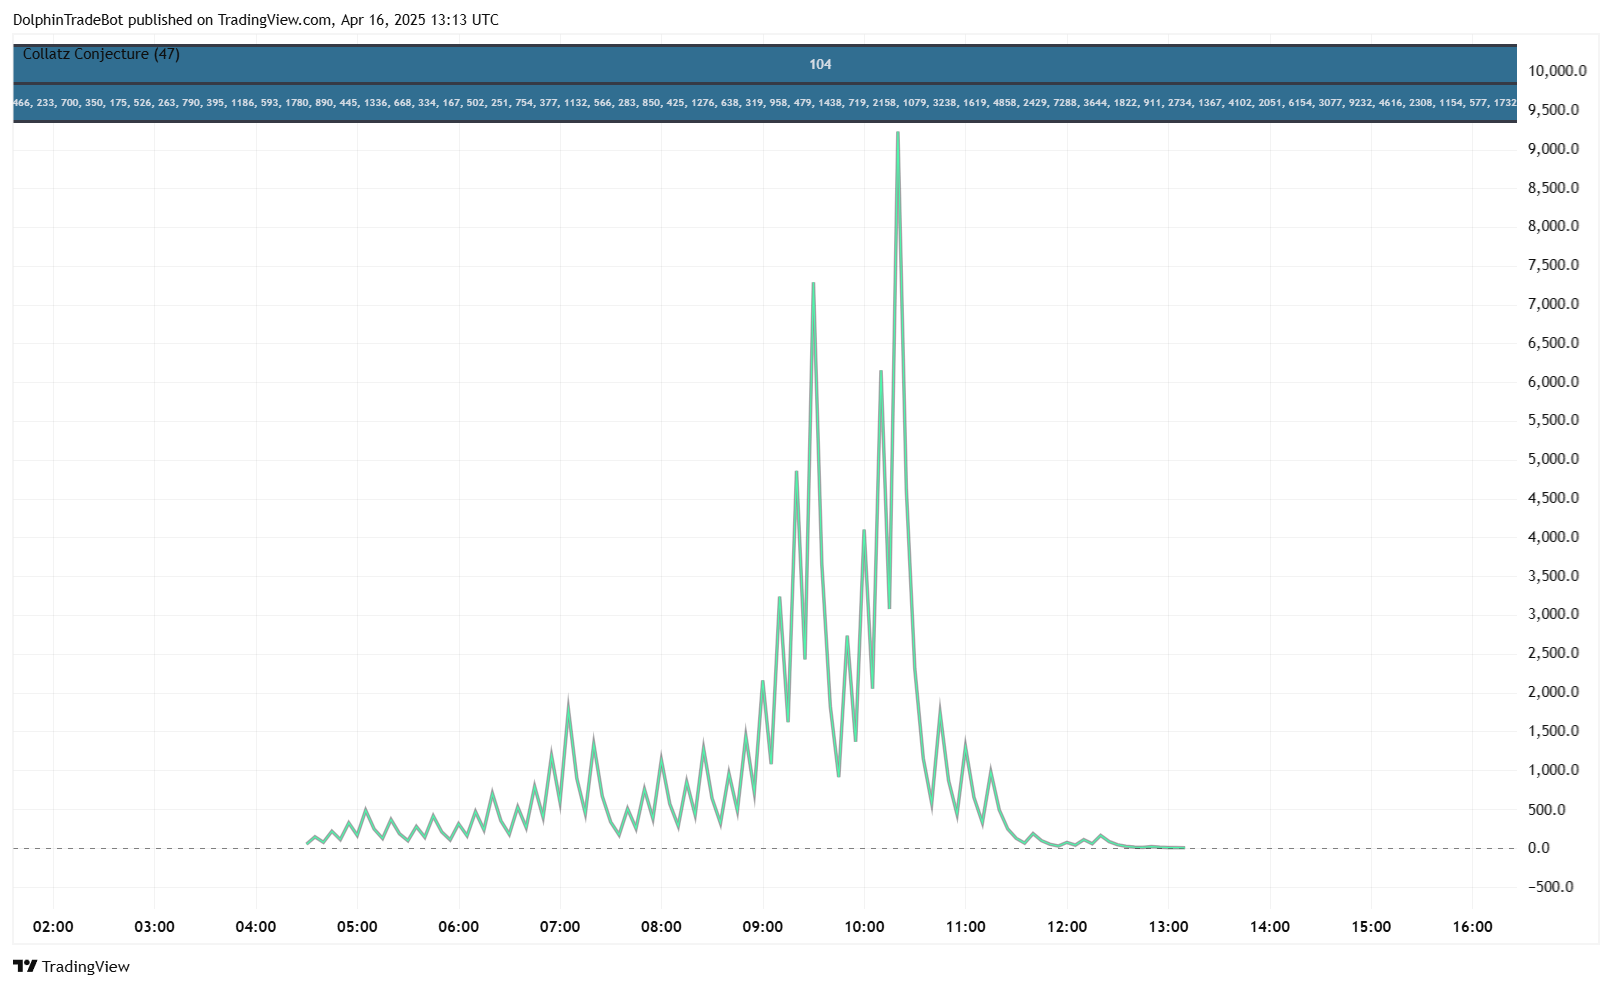Viewport: 1612px width, 988px height.
Task: Click the 10,000.0 price axis label
Action: pos(1557,71)
